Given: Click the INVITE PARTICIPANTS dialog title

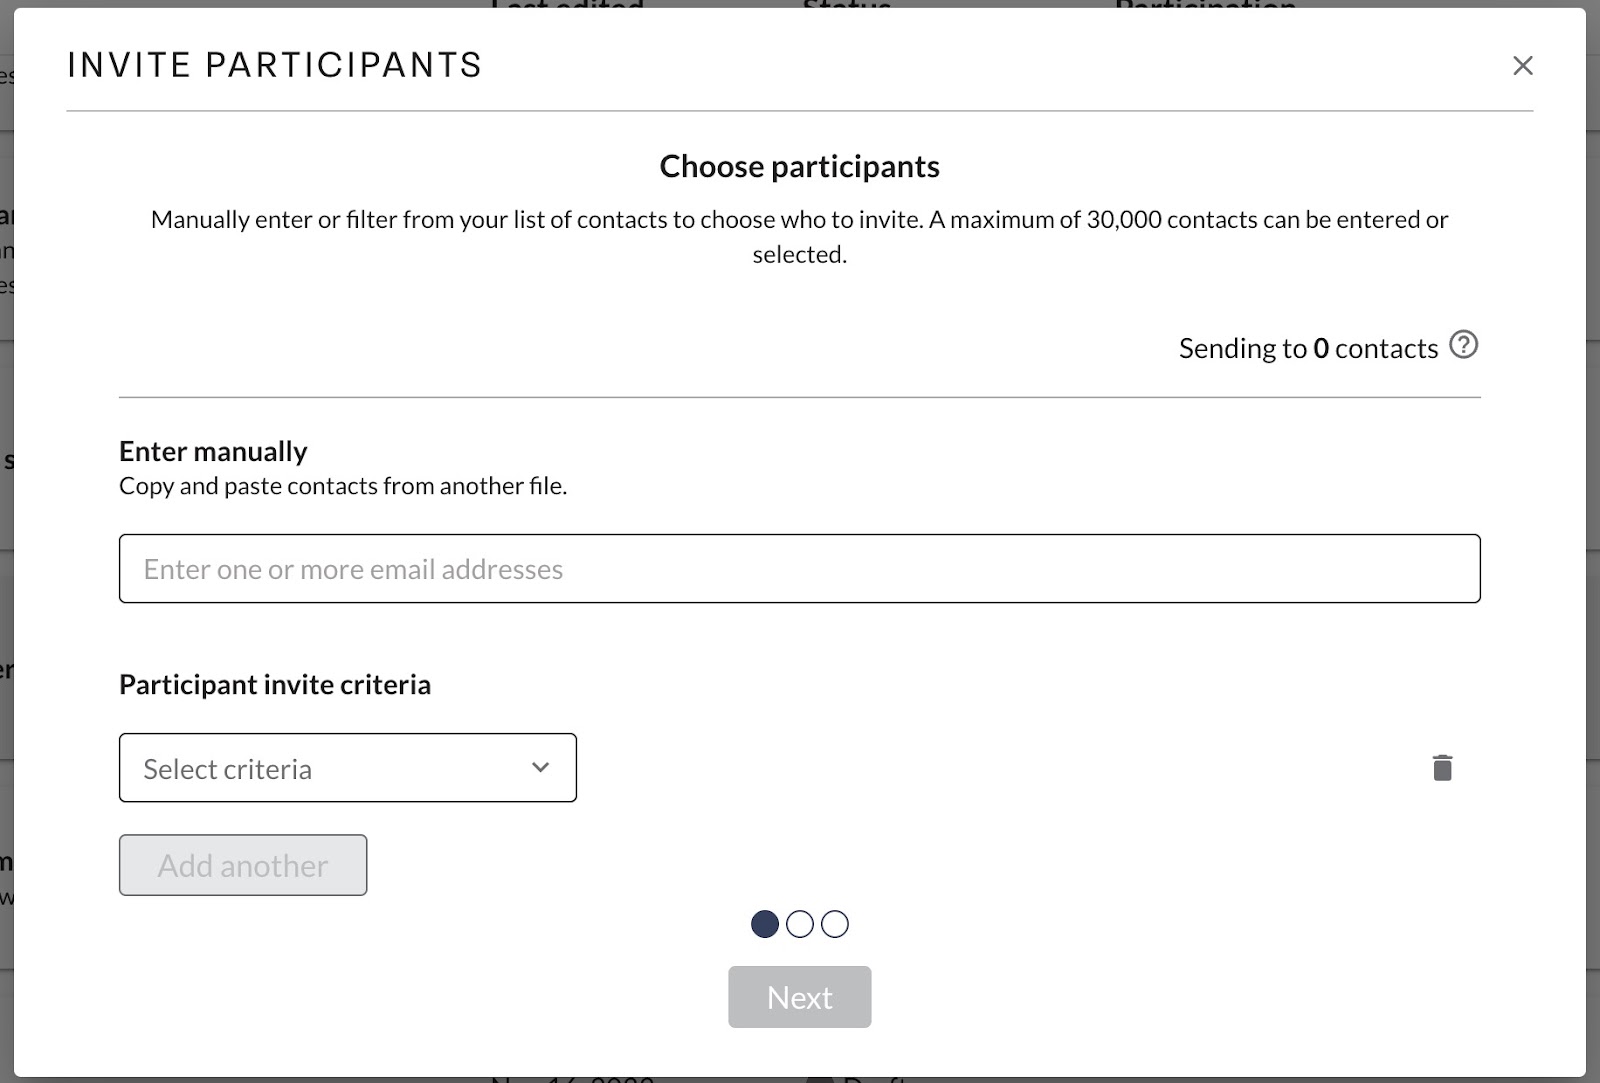Looking at the screenshot, I should click(275, 65).
